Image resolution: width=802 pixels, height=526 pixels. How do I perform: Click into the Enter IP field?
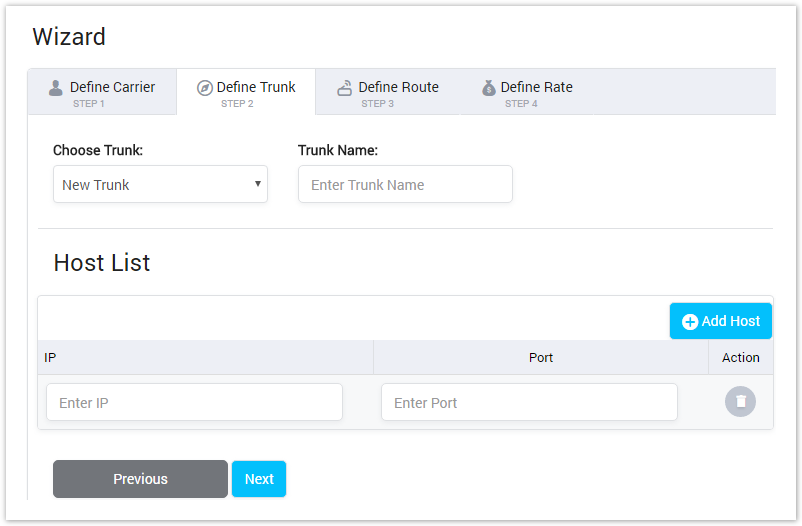[x=194, y=403]
